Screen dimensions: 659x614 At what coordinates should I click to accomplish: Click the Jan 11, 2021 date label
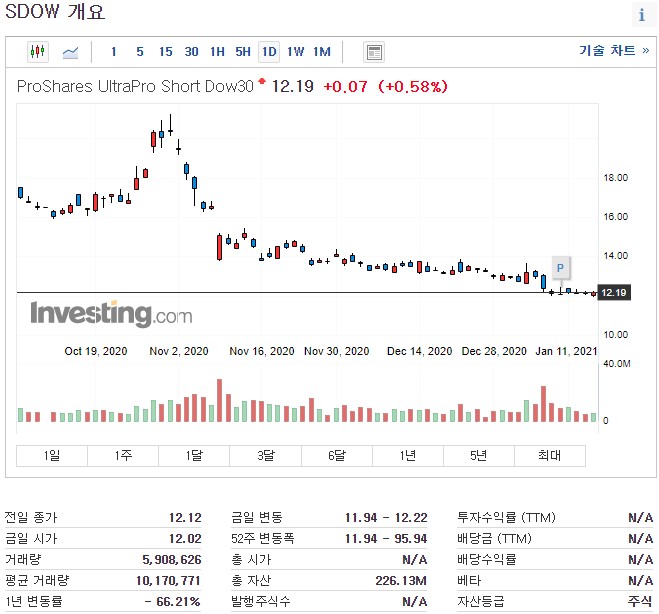click(x=566, y=351)
